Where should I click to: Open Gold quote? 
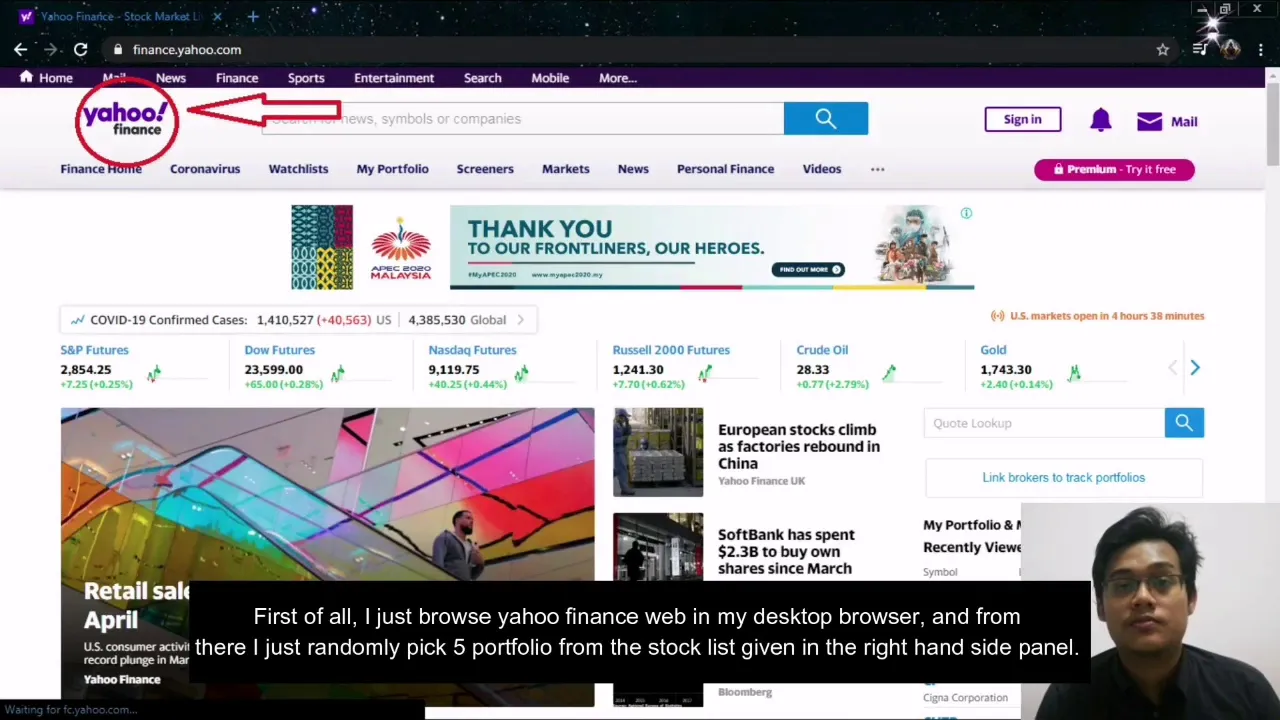click(x=993, y=350)
